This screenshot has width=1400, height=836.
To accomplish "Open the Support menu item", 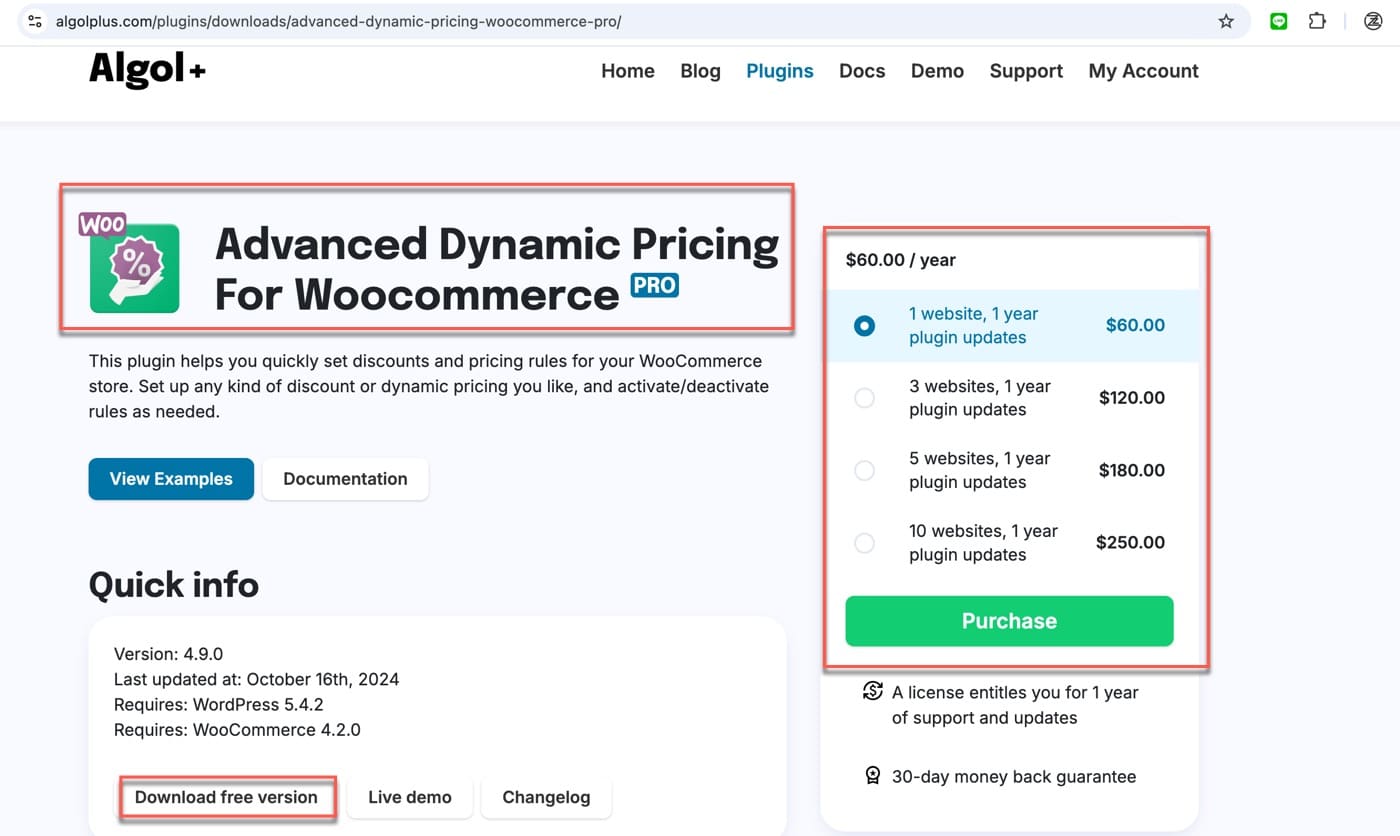I will tap(1026, 71).
